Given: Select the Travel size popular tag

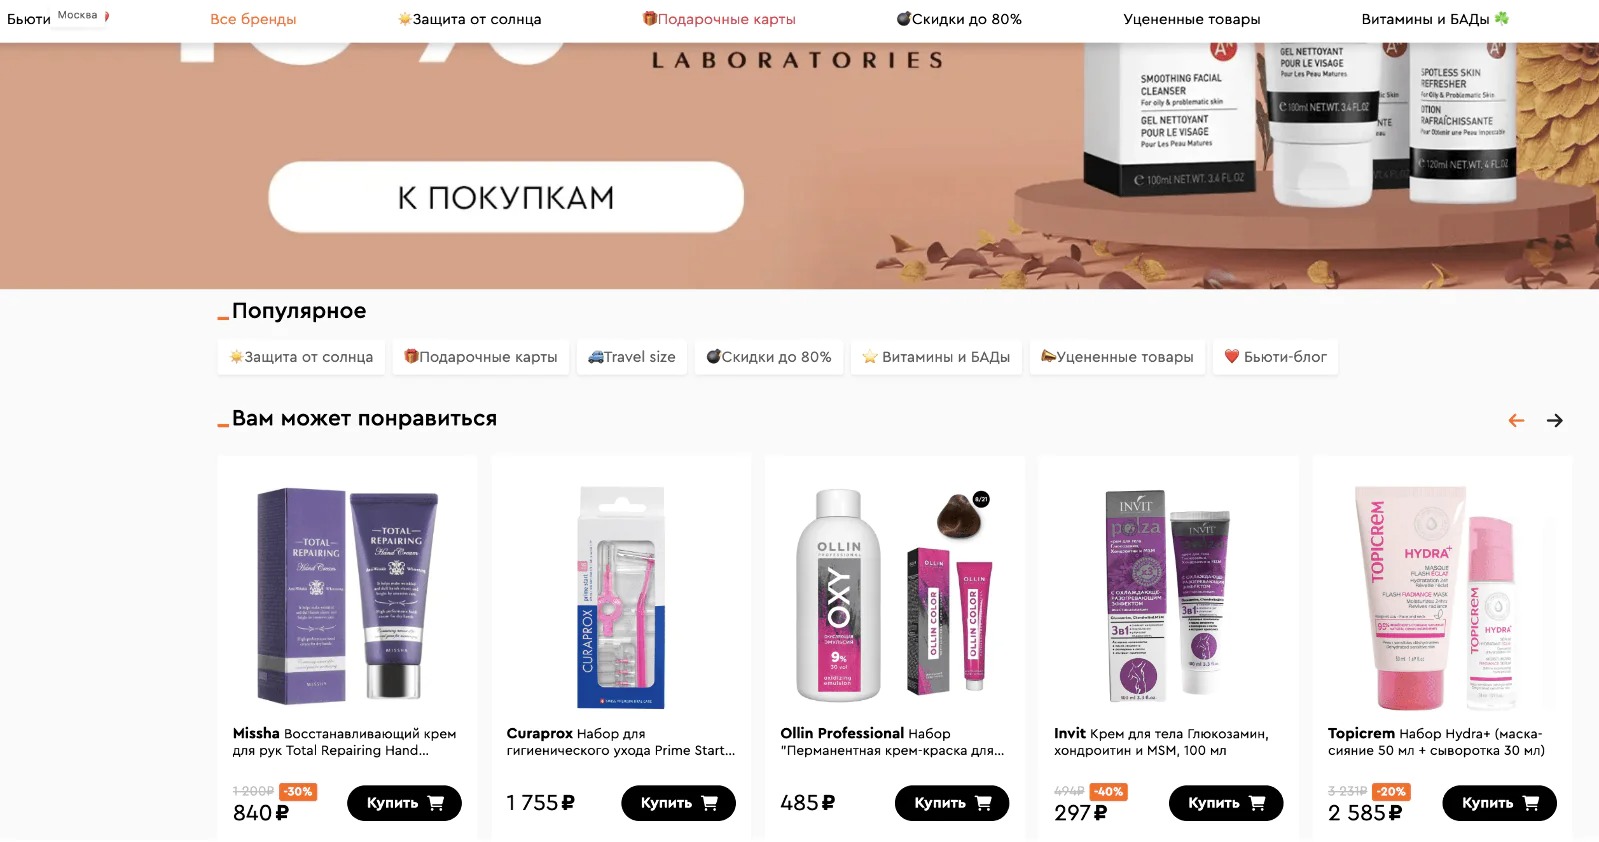Looking at the screenshot, I should coord(632,357).
